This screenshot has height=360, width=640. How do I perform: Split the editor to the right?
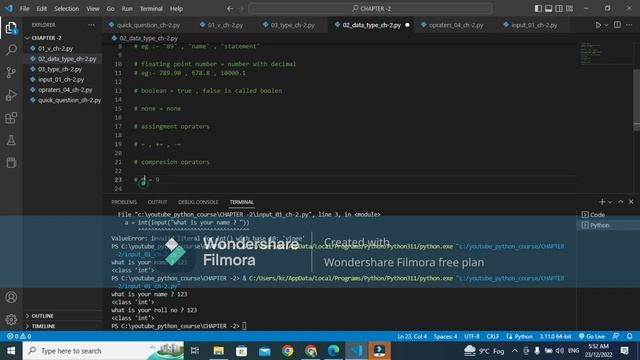[617, 25]
